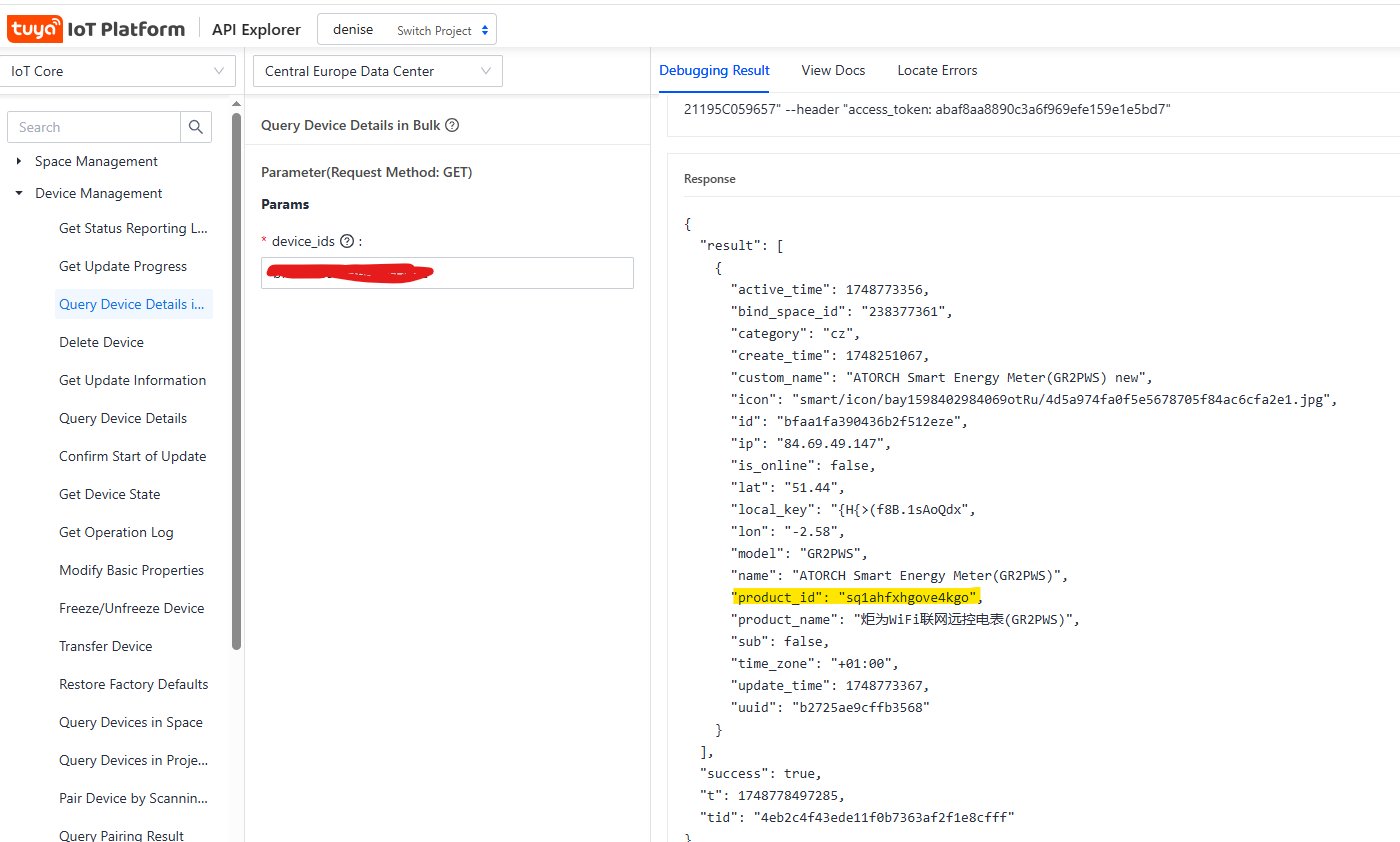Viewport: 1400px width, 842px height.
Task: Select Query Pairing Result API
Action: [x=121, y=836]
